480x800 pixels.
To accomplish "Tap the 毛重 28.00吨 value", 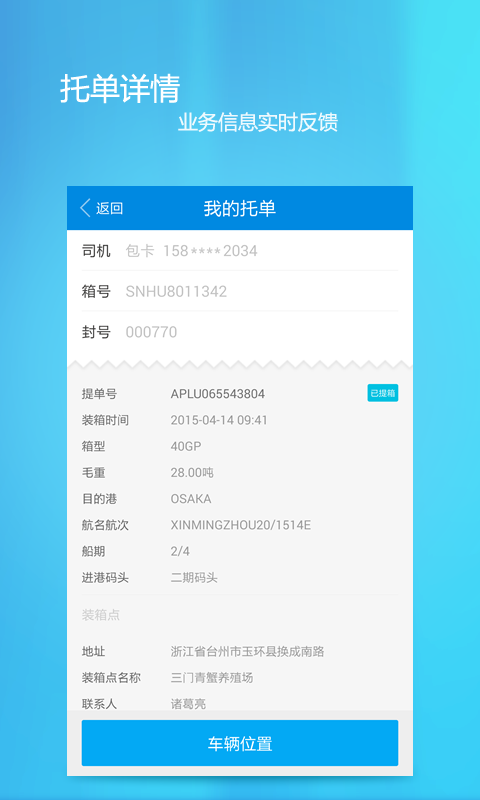I will pos(192,473).
